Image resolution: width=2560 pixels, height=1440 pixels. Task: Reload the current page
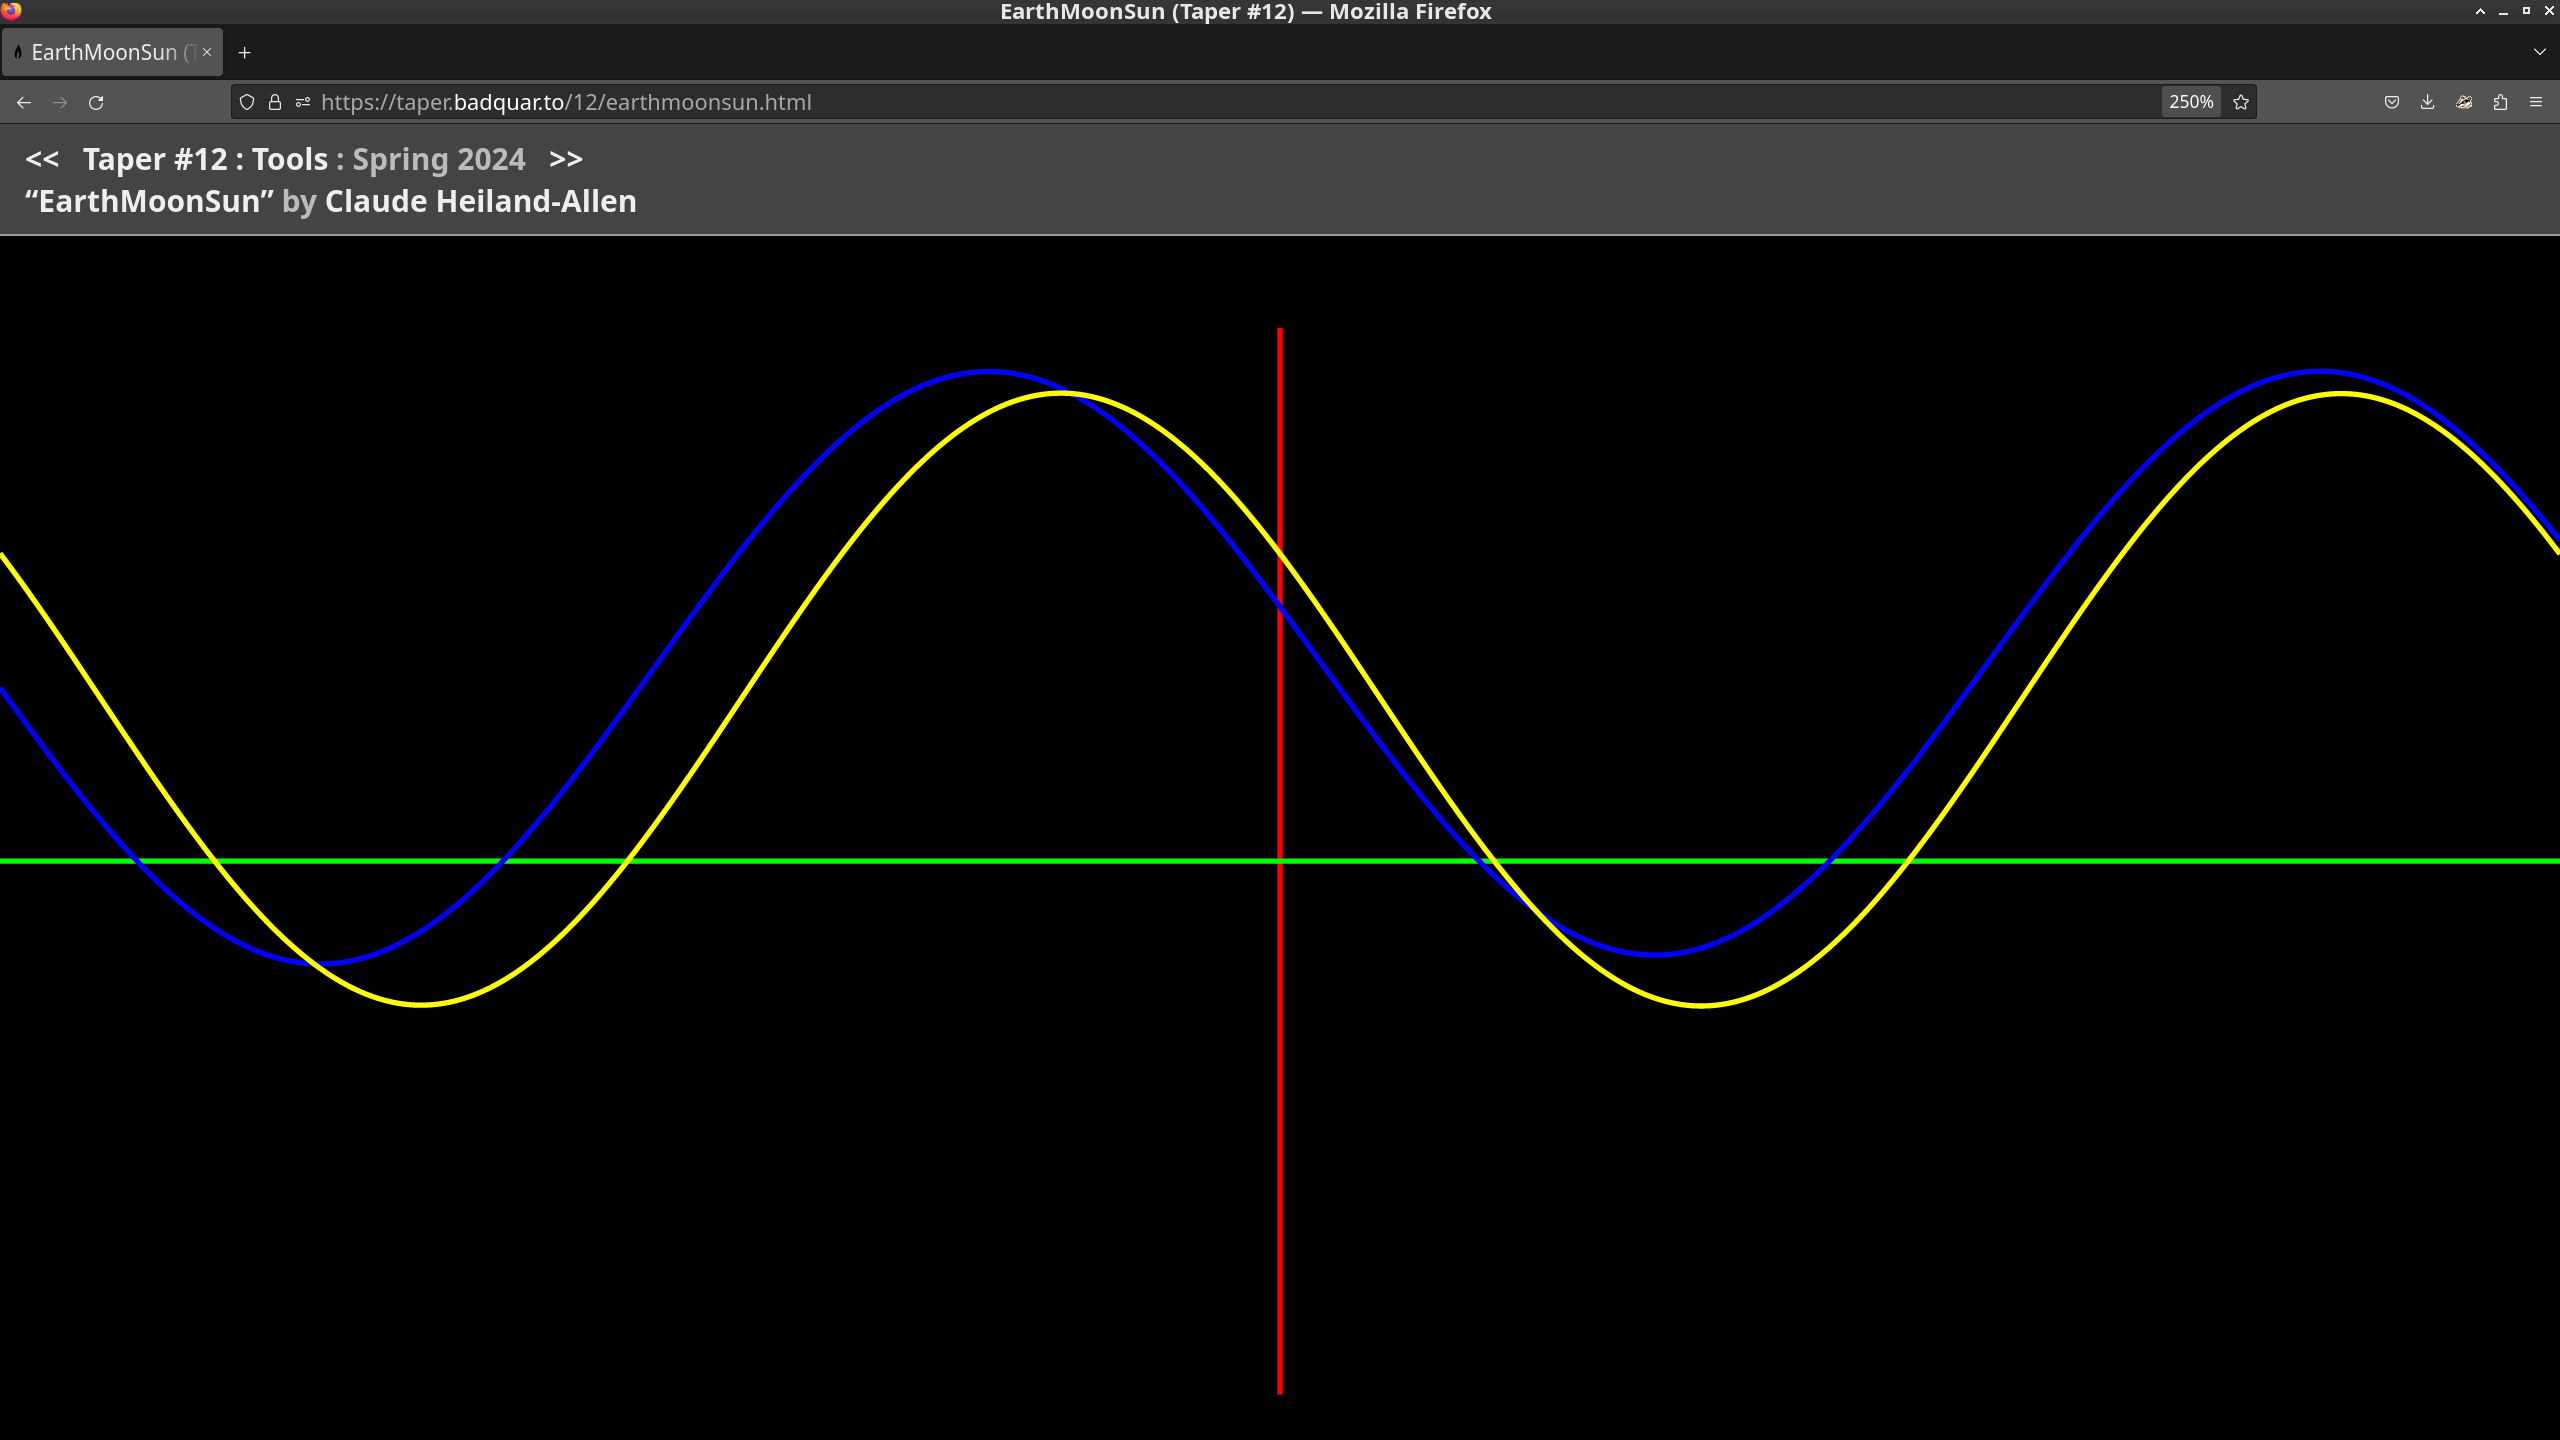click(x=96, y=102)
